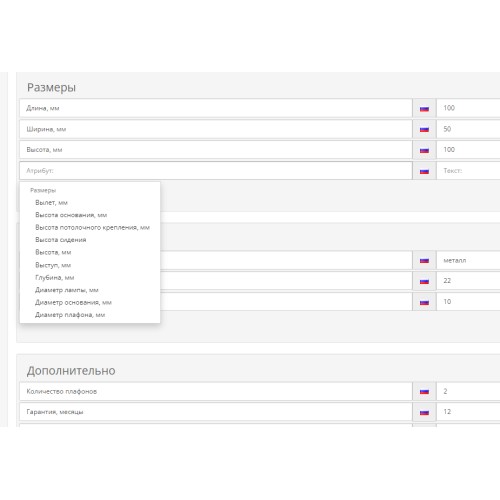500x500 pixels.
Task: Click the flag icon beside Длина, мм
Action: pyautogui.click(x=424, y=109)
